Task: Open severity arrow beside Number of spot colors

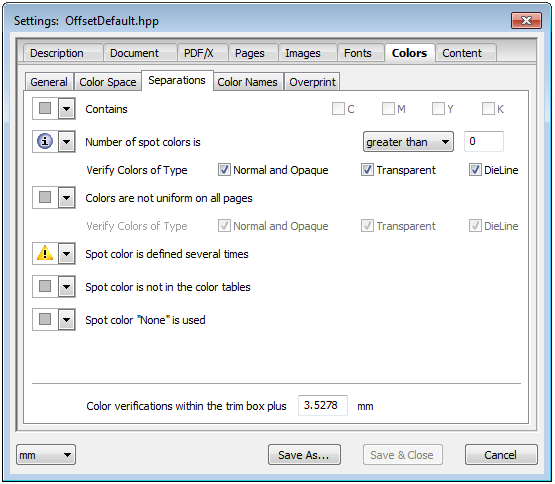Action: pyautogui.click(x=67, y=142)
